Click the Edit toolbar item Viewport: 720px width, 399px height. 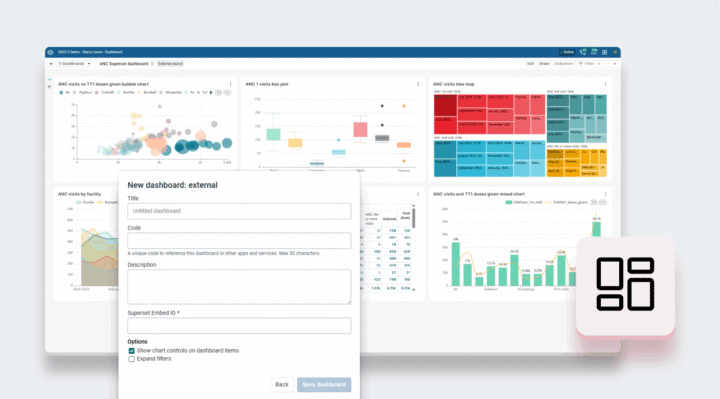pyautogui.click(x=530, y=64)
